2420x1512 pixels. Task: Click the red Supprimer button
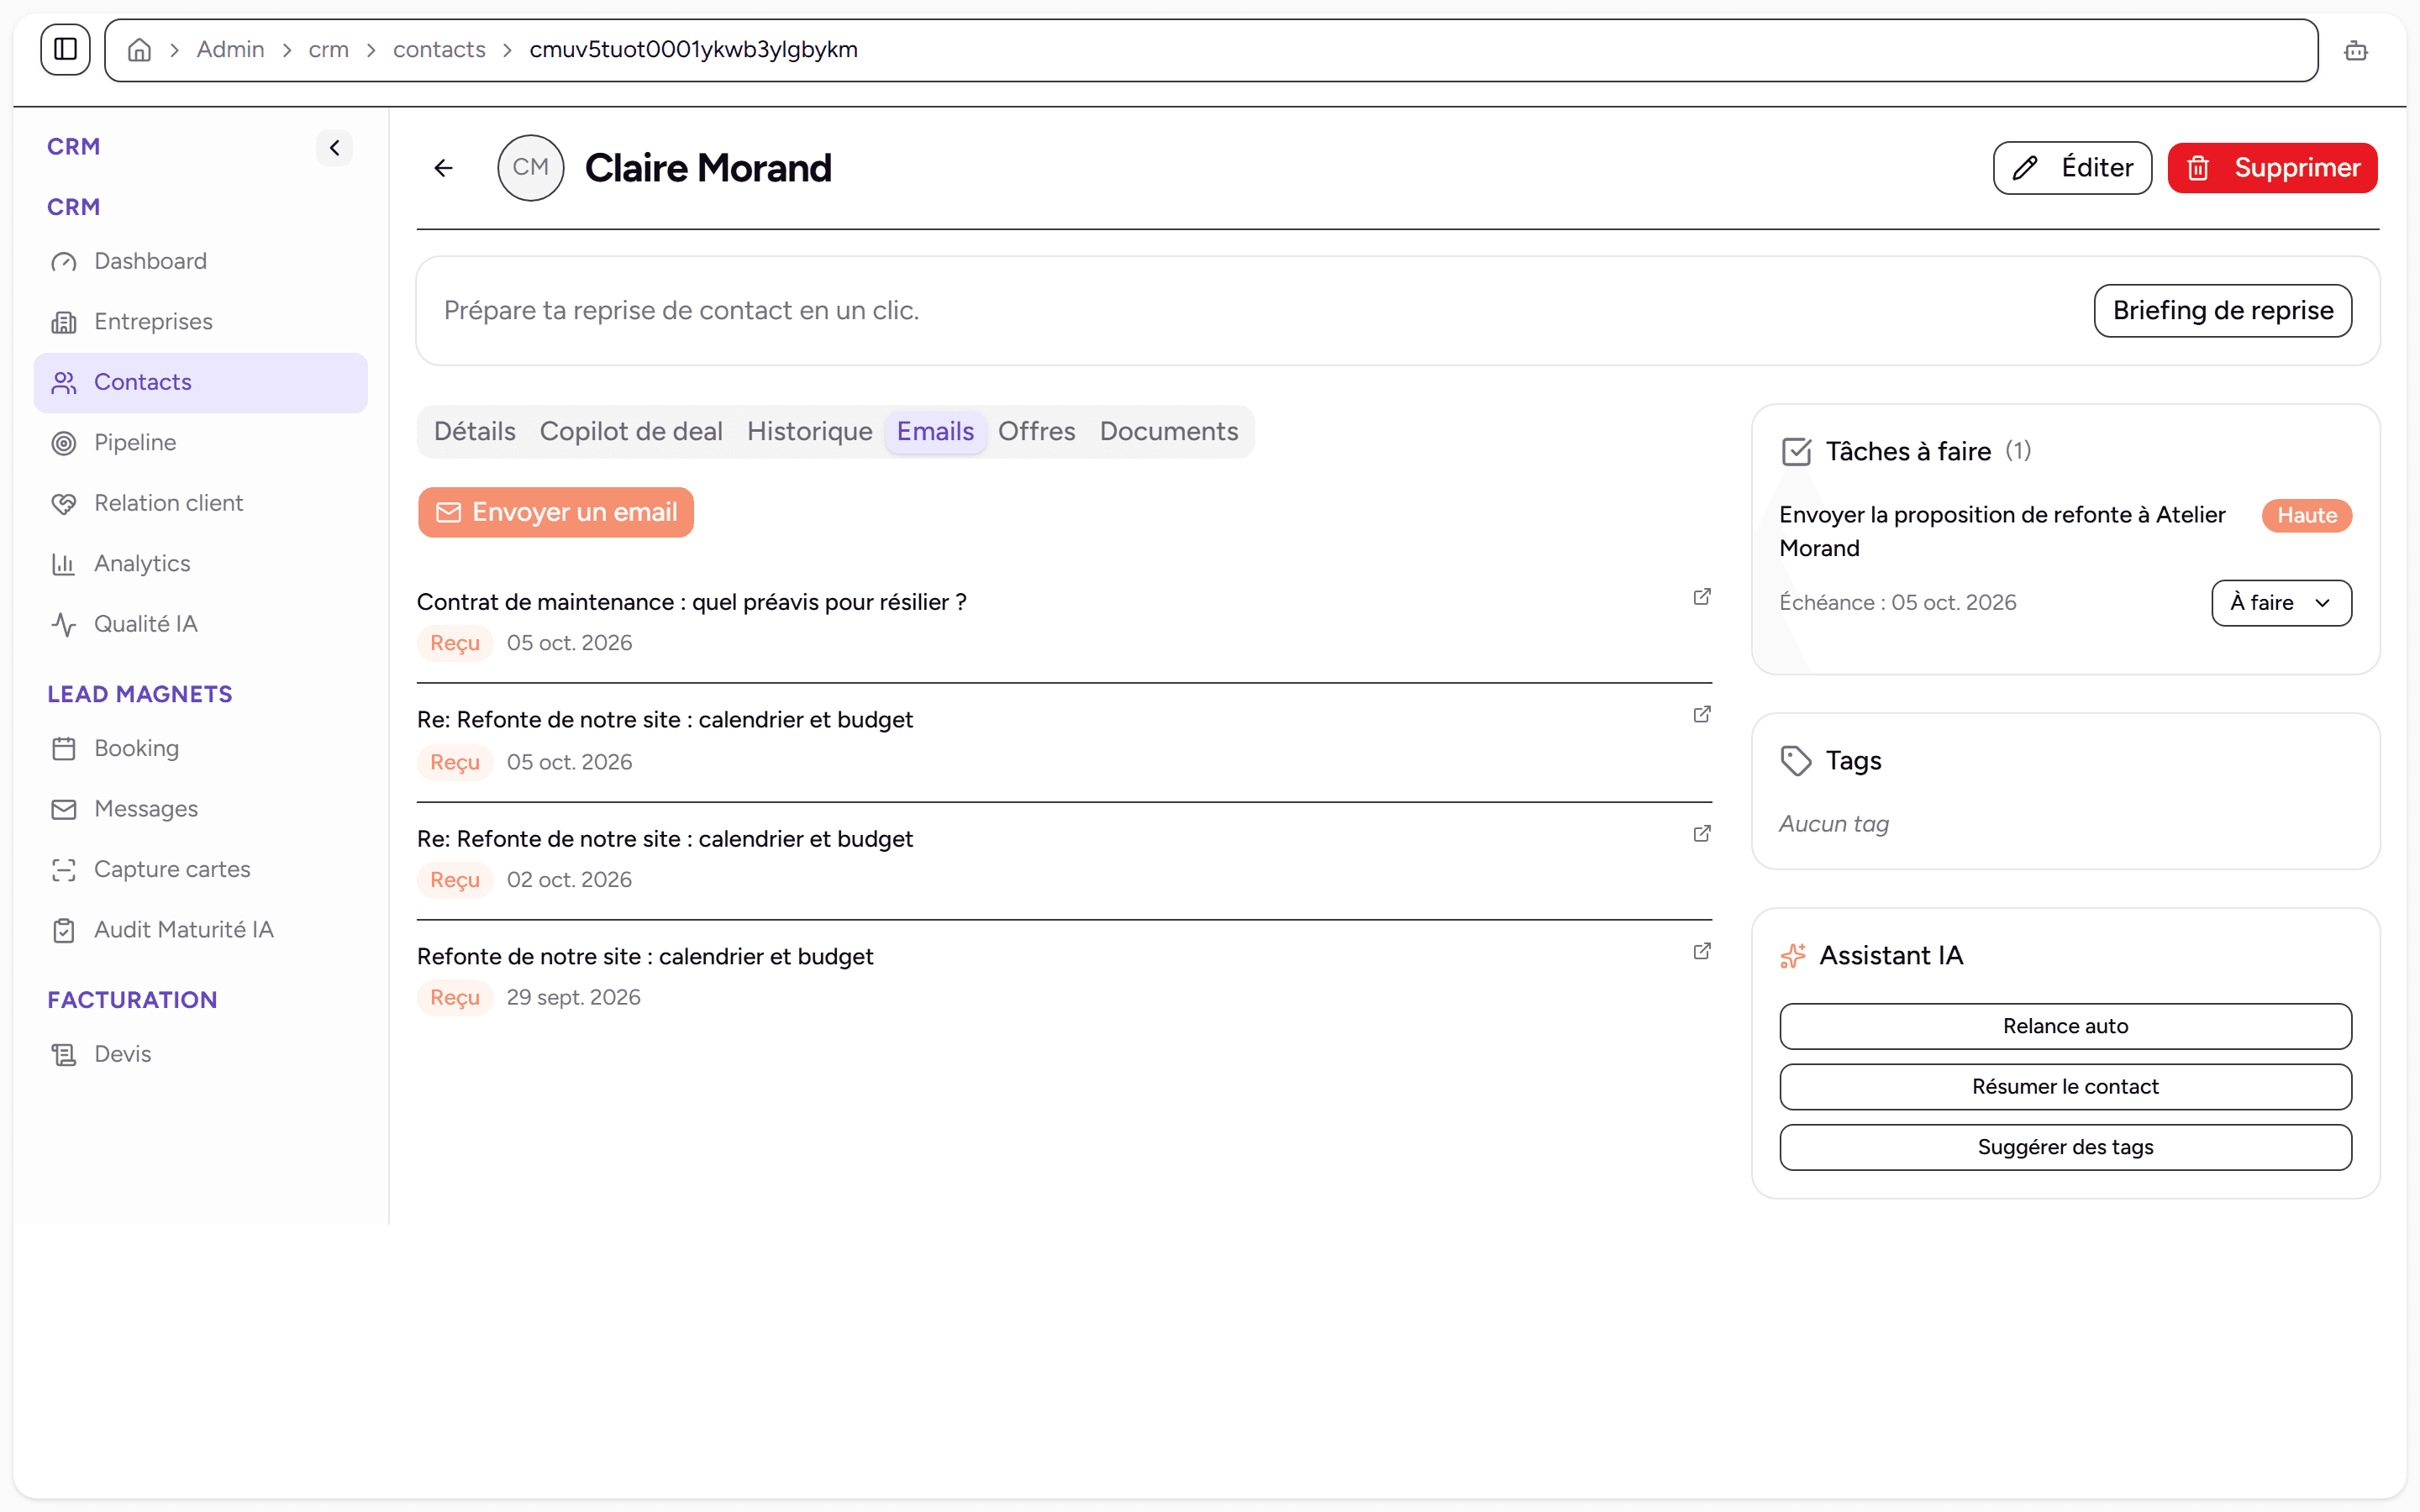pos(2272,168)
